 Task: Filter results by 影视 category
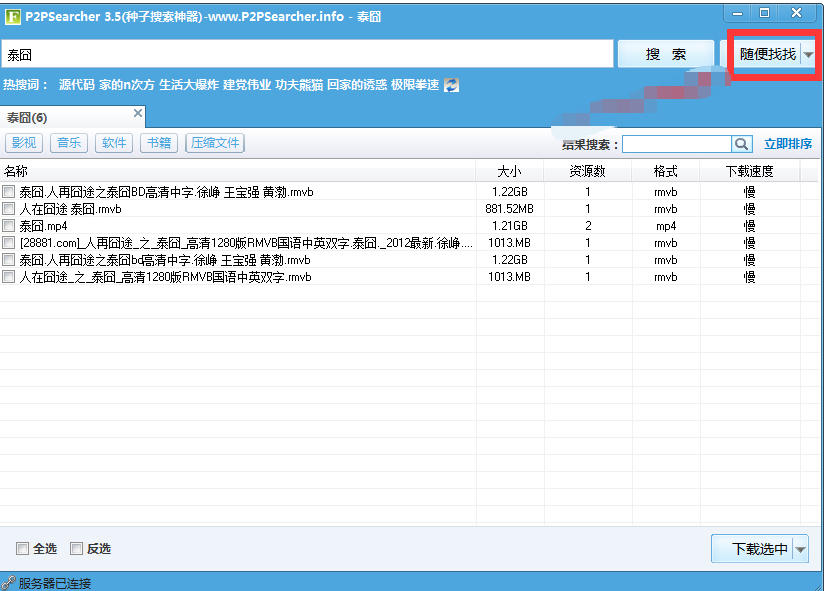[x=24, y=143]
